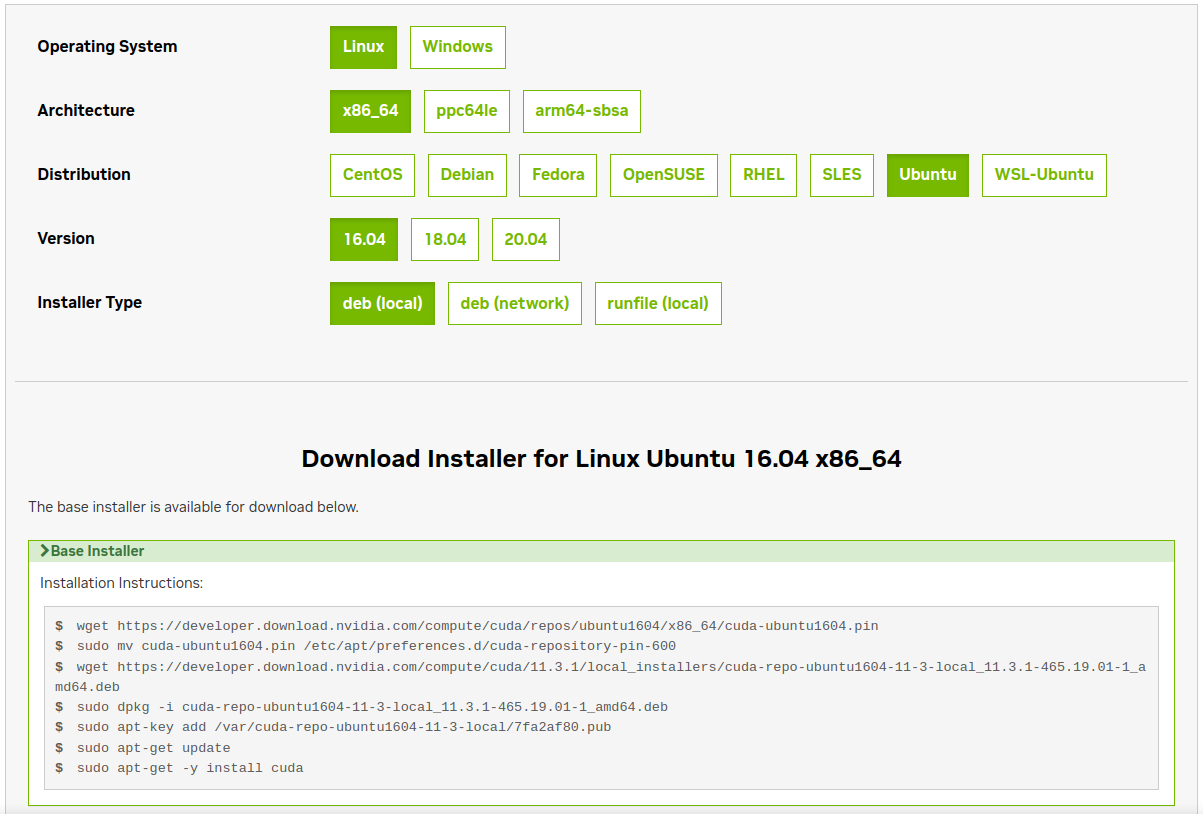The height and width of the screenshot is (814, 1203).
Task: Collapse the Base Installer section header
Action: (601, 551)
